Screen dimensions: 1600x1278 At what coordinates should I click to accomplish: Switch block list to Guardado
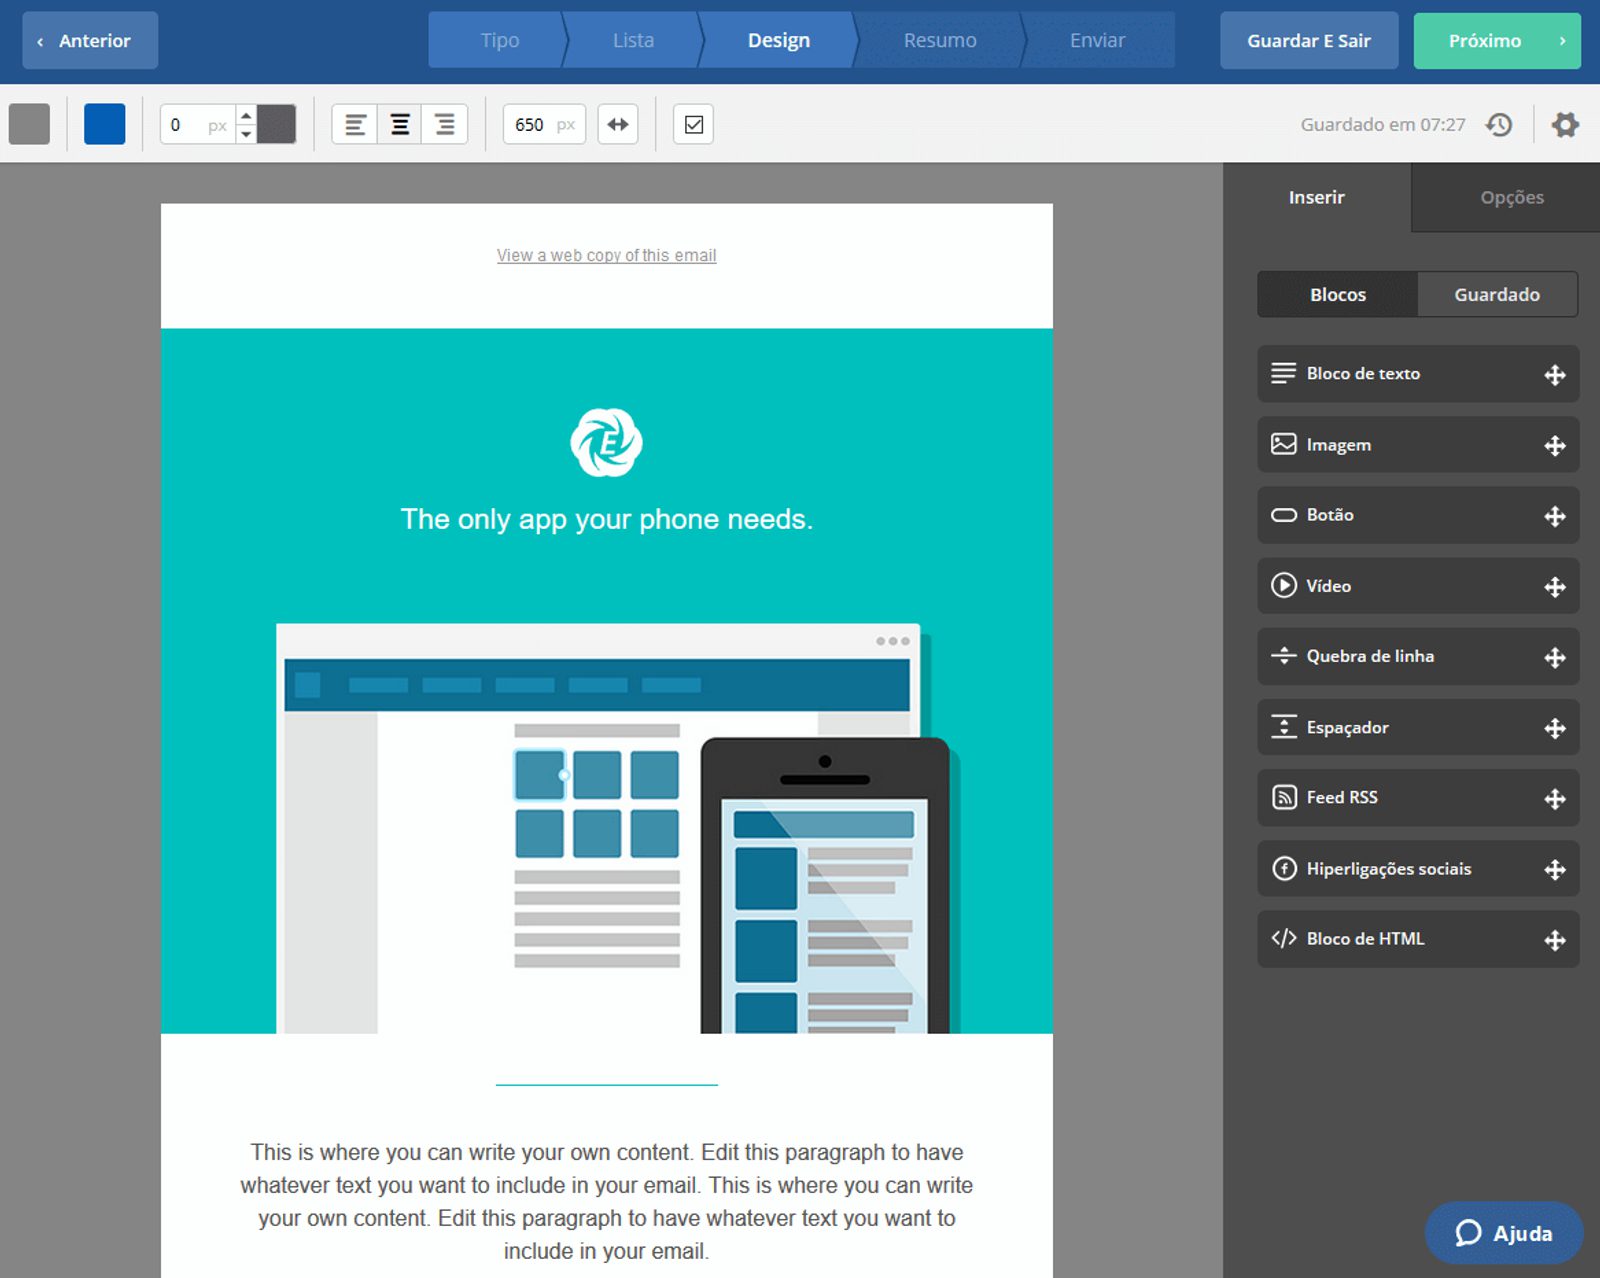click(1496, 295)
